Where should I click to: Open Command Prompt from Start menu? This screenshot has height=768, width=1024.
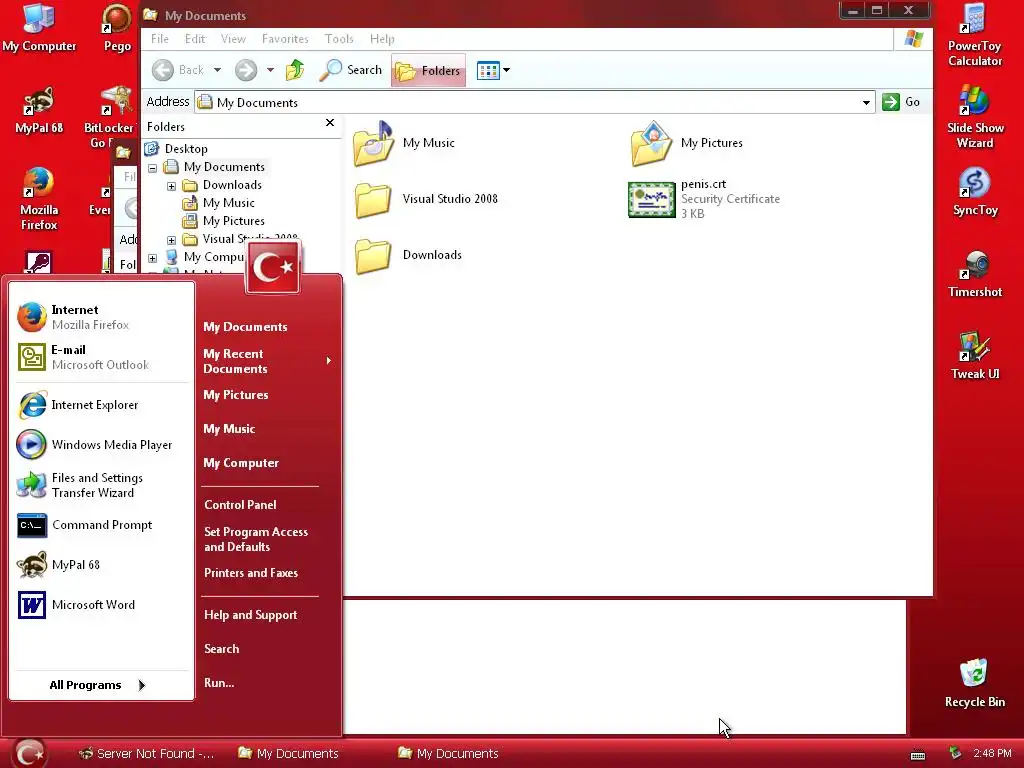point(101,525)
